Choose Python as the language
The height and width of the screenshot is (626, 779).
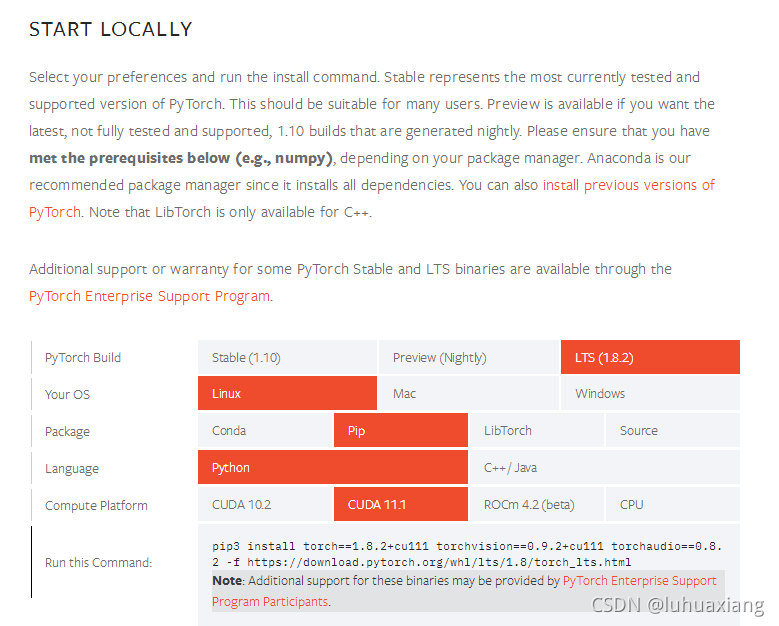coord(333,467)
